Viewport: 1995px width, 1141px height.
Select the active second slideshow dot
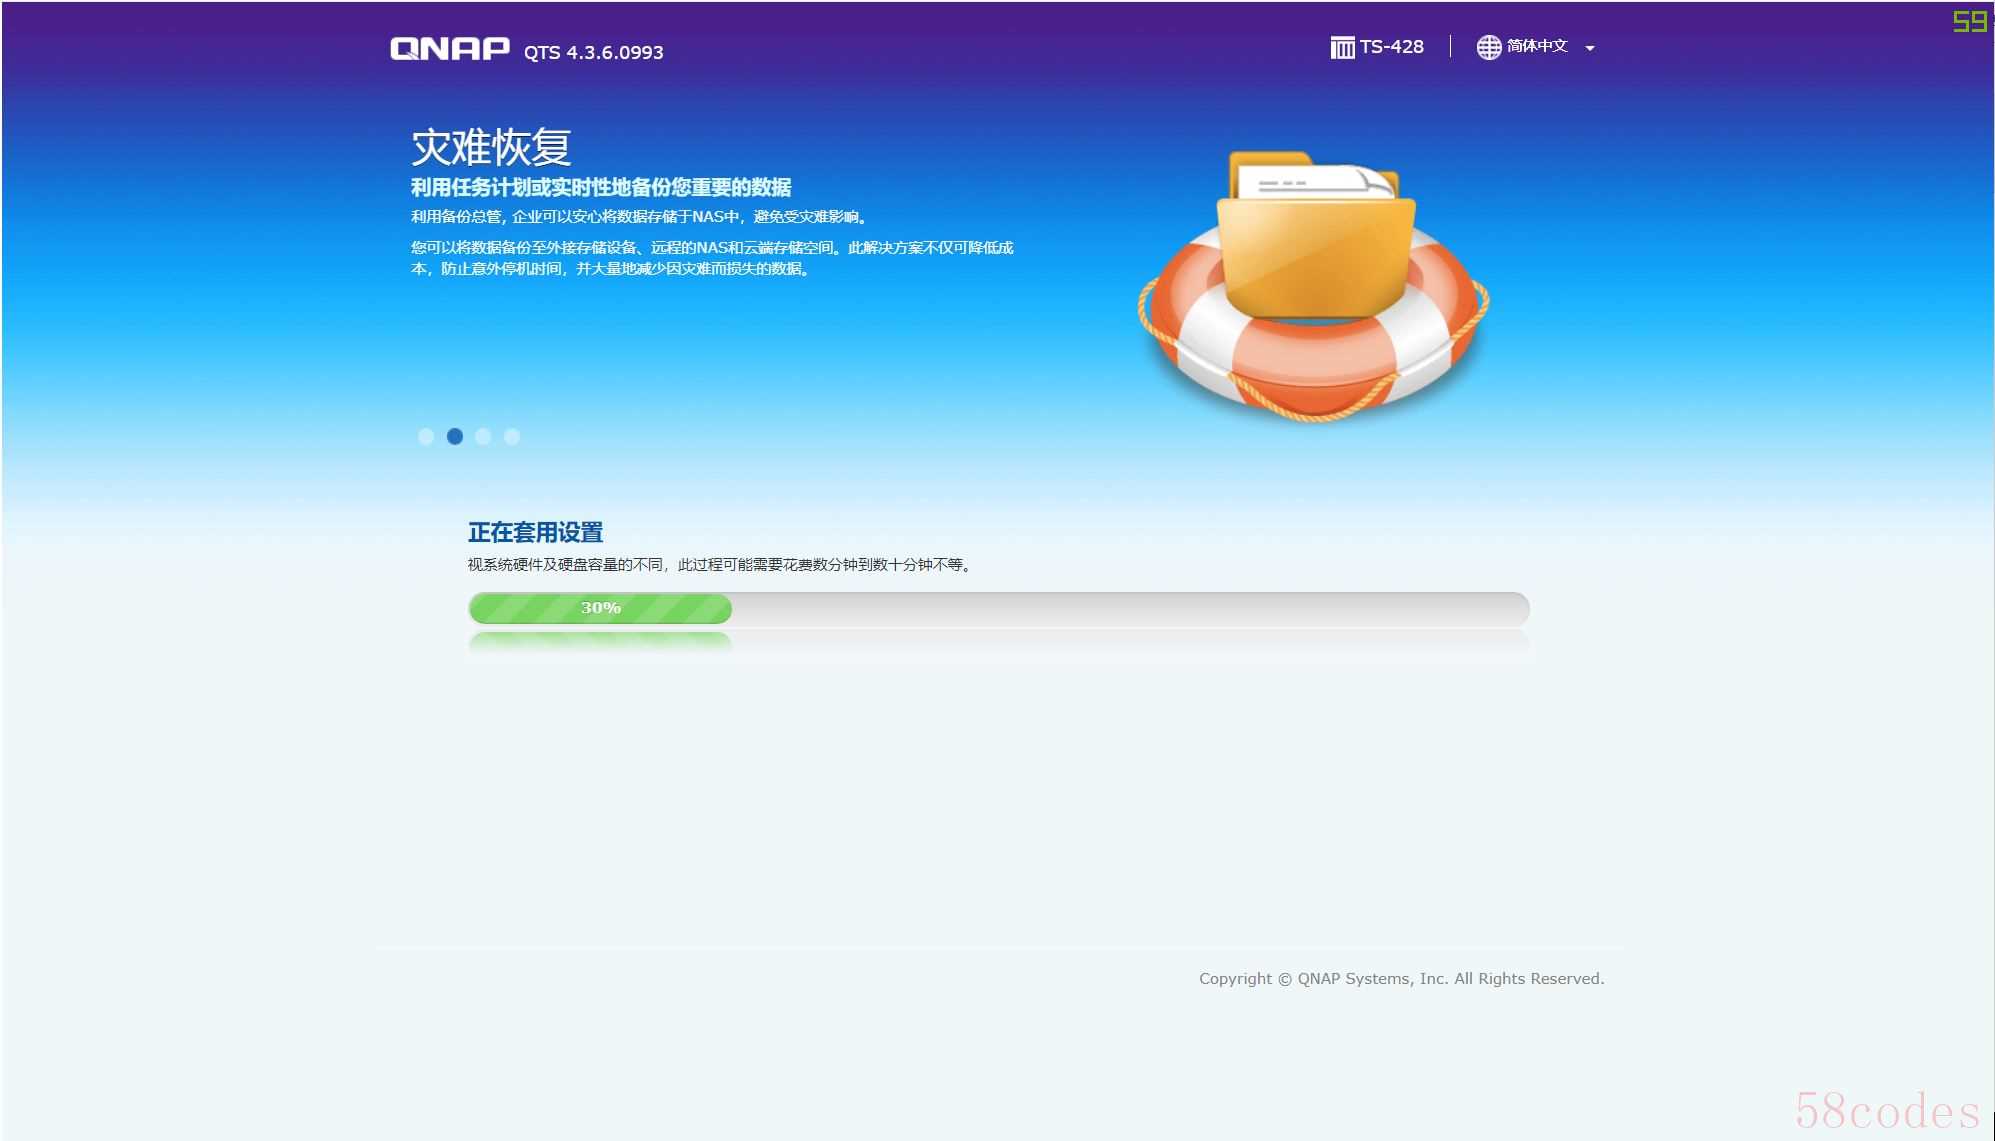coord(455,436)
